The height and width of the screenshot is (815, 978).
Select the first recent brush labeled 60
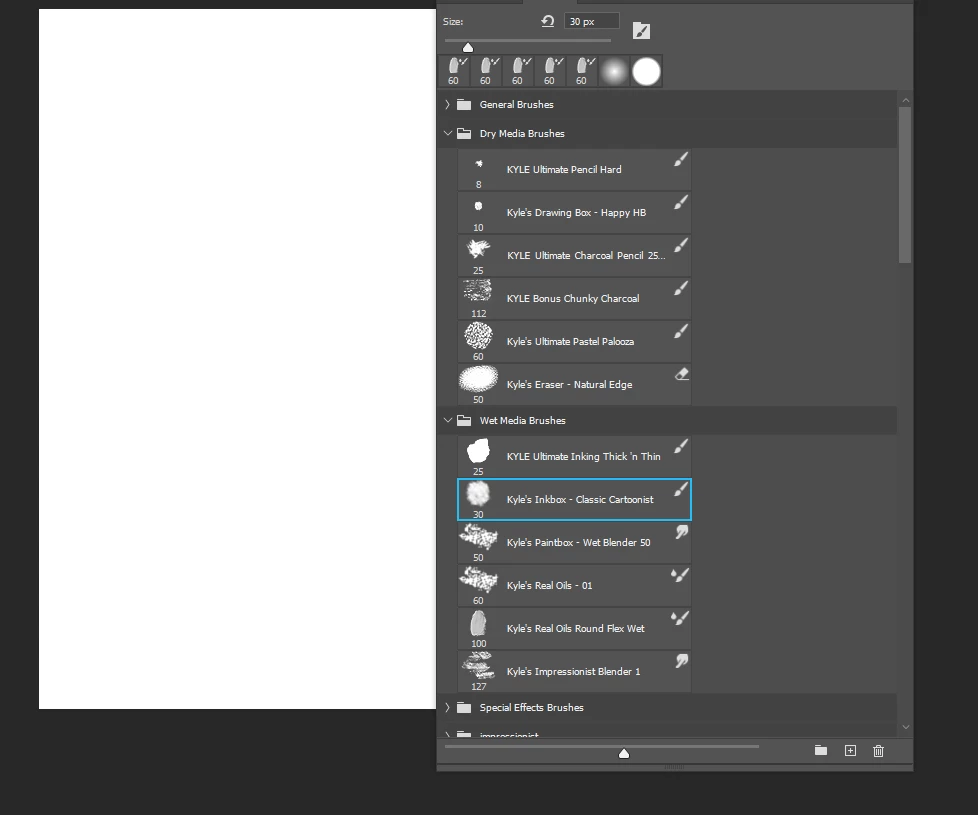point(455,72)
